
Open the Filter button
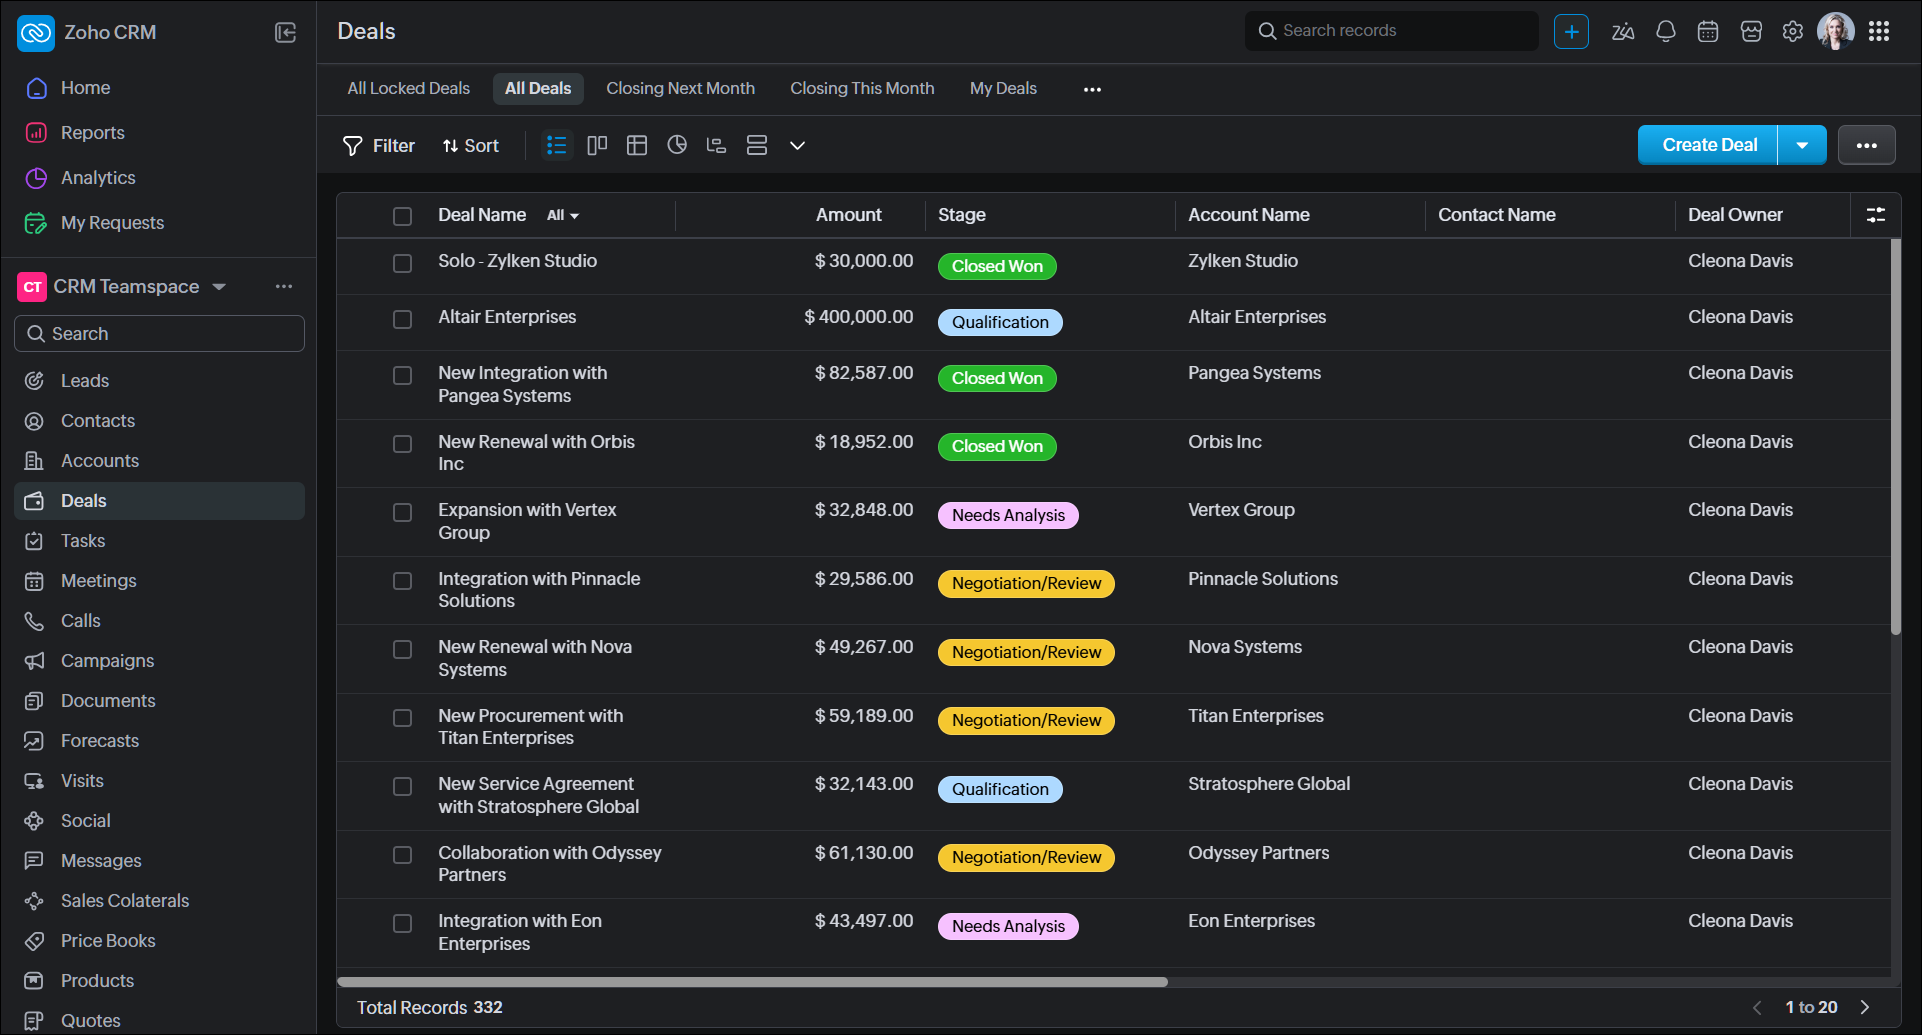[x=379, y=146]
